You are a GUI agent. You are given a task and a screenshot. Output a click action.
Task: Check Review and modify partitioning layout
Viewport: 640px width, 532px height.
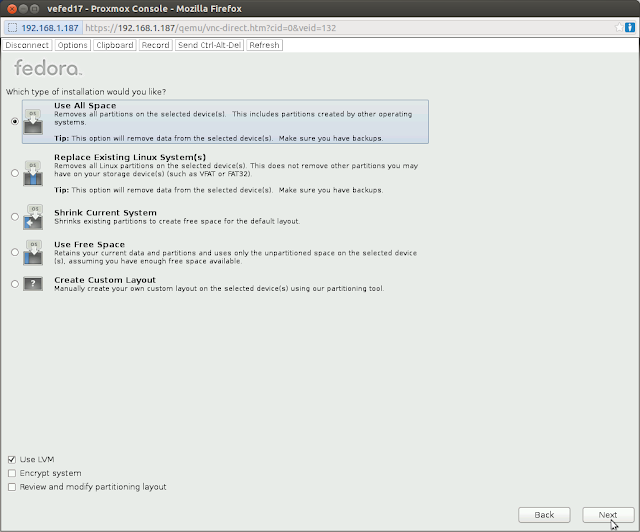click(x=12, y=487)
